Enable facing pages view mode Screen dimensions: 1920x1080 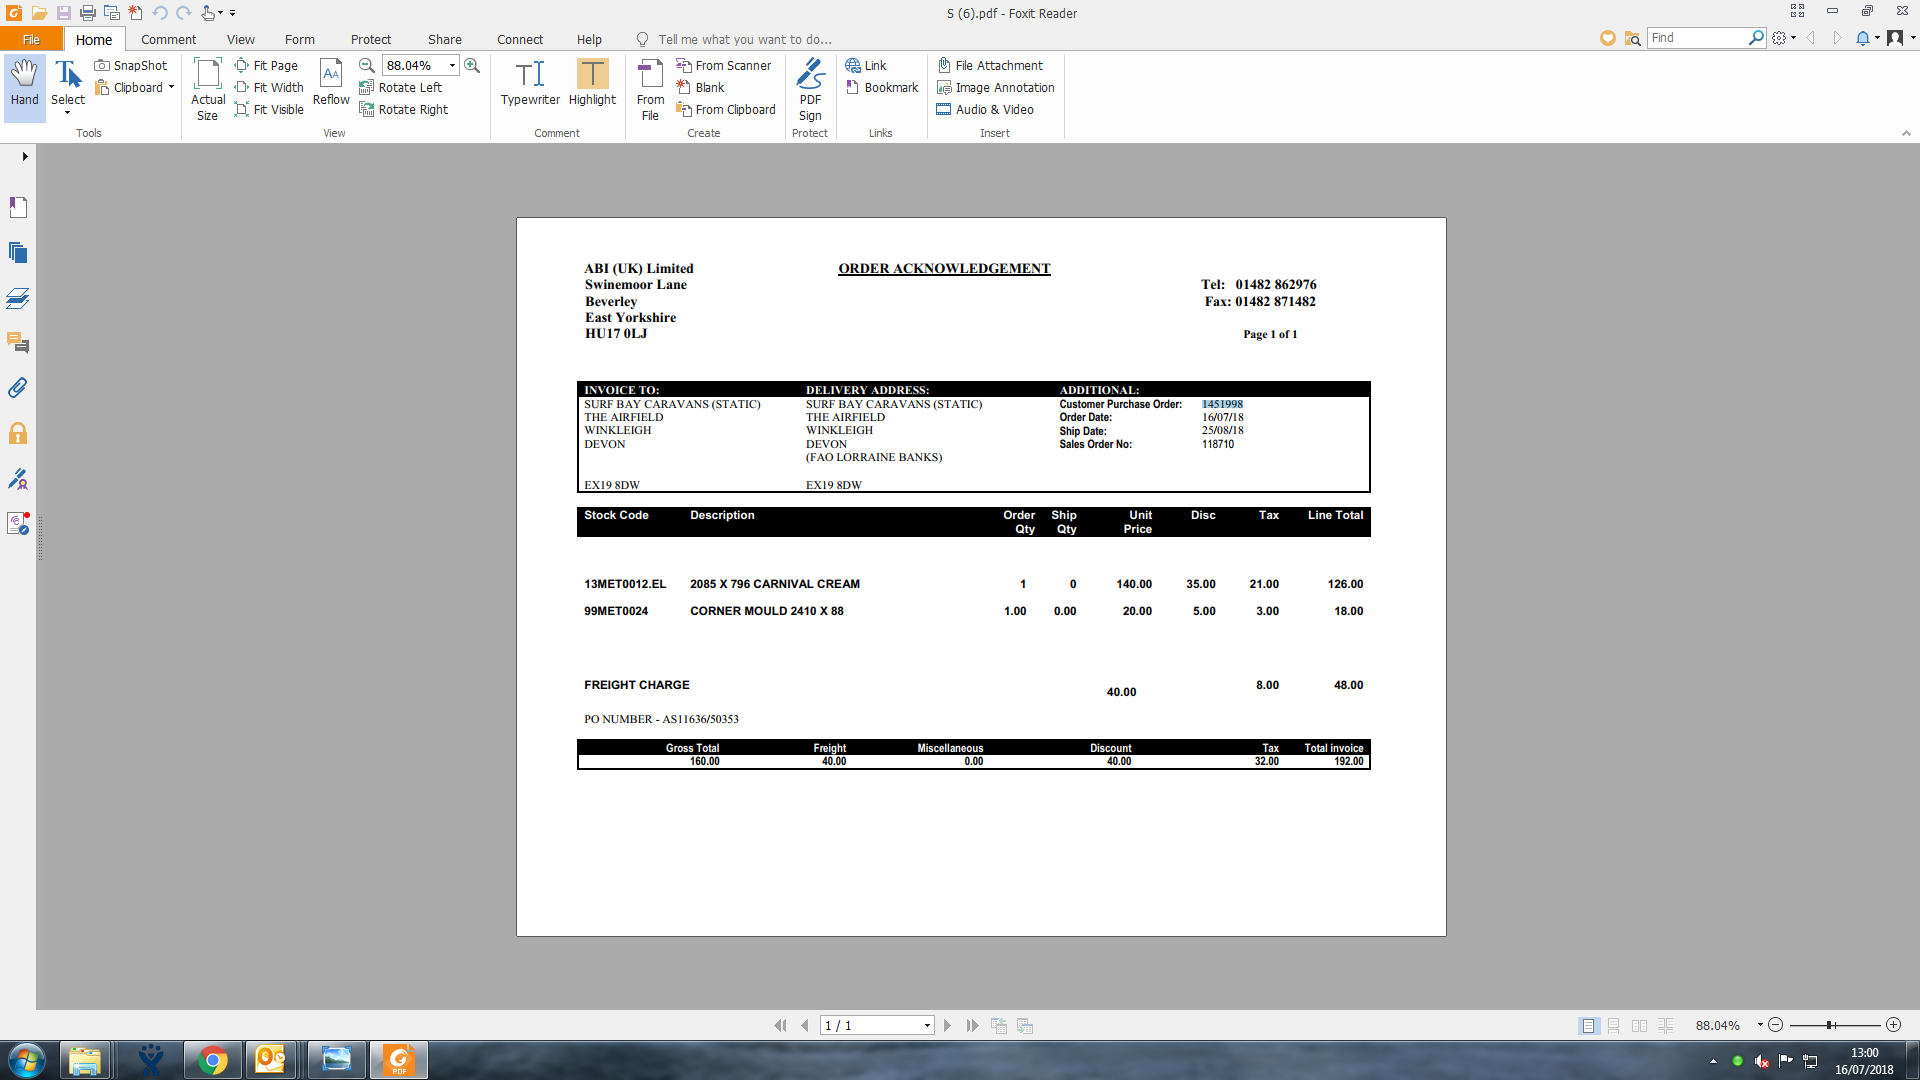click(x=1640, y=1026)
